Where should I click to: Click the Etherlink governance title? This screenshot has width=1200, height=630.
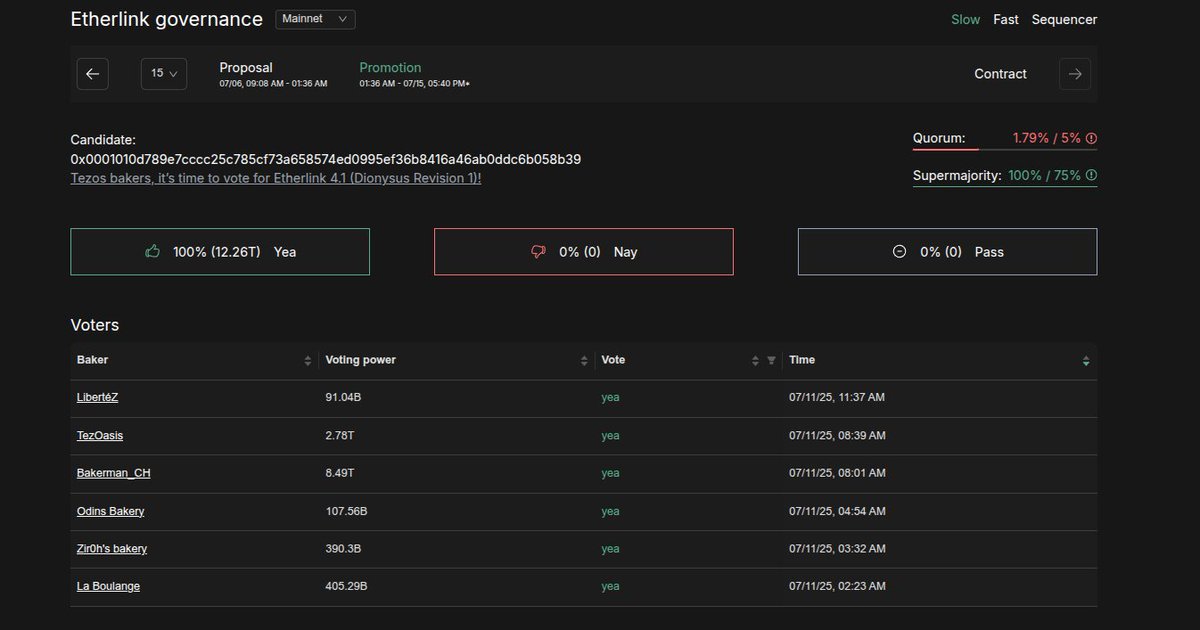[167, 19]
